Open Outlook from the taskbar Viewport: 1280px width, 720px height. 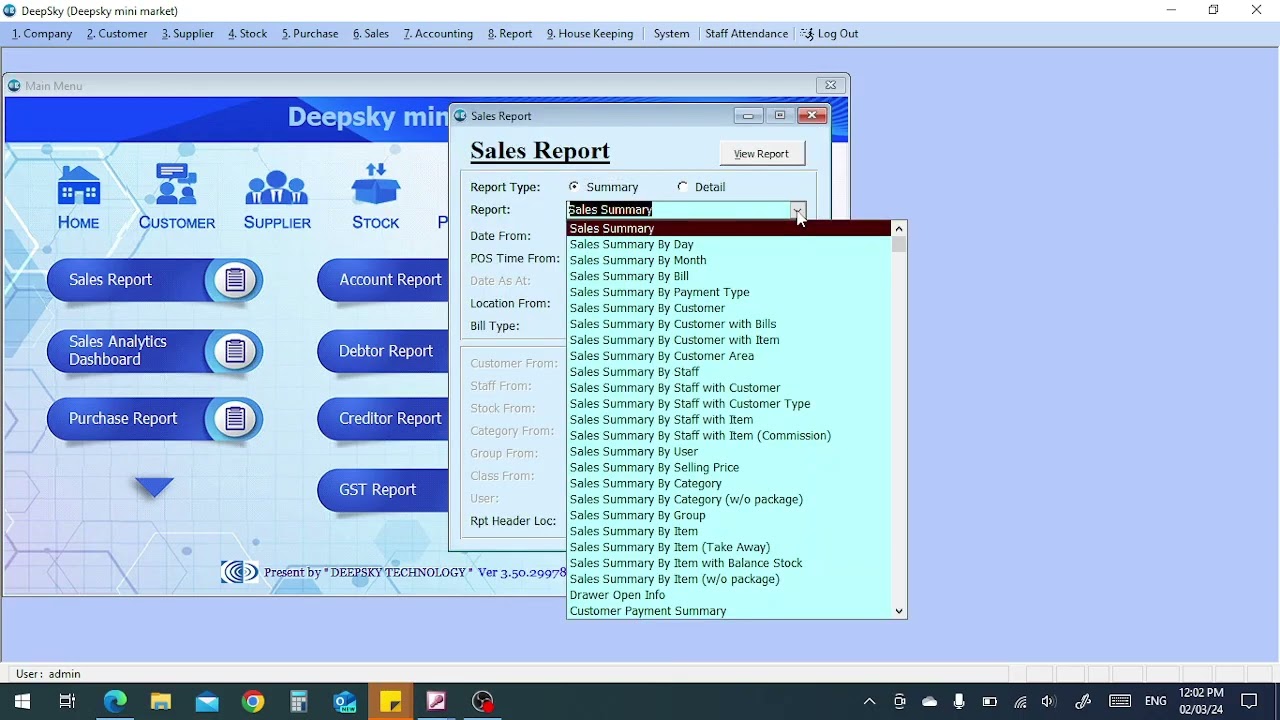(x=345, y=701)
